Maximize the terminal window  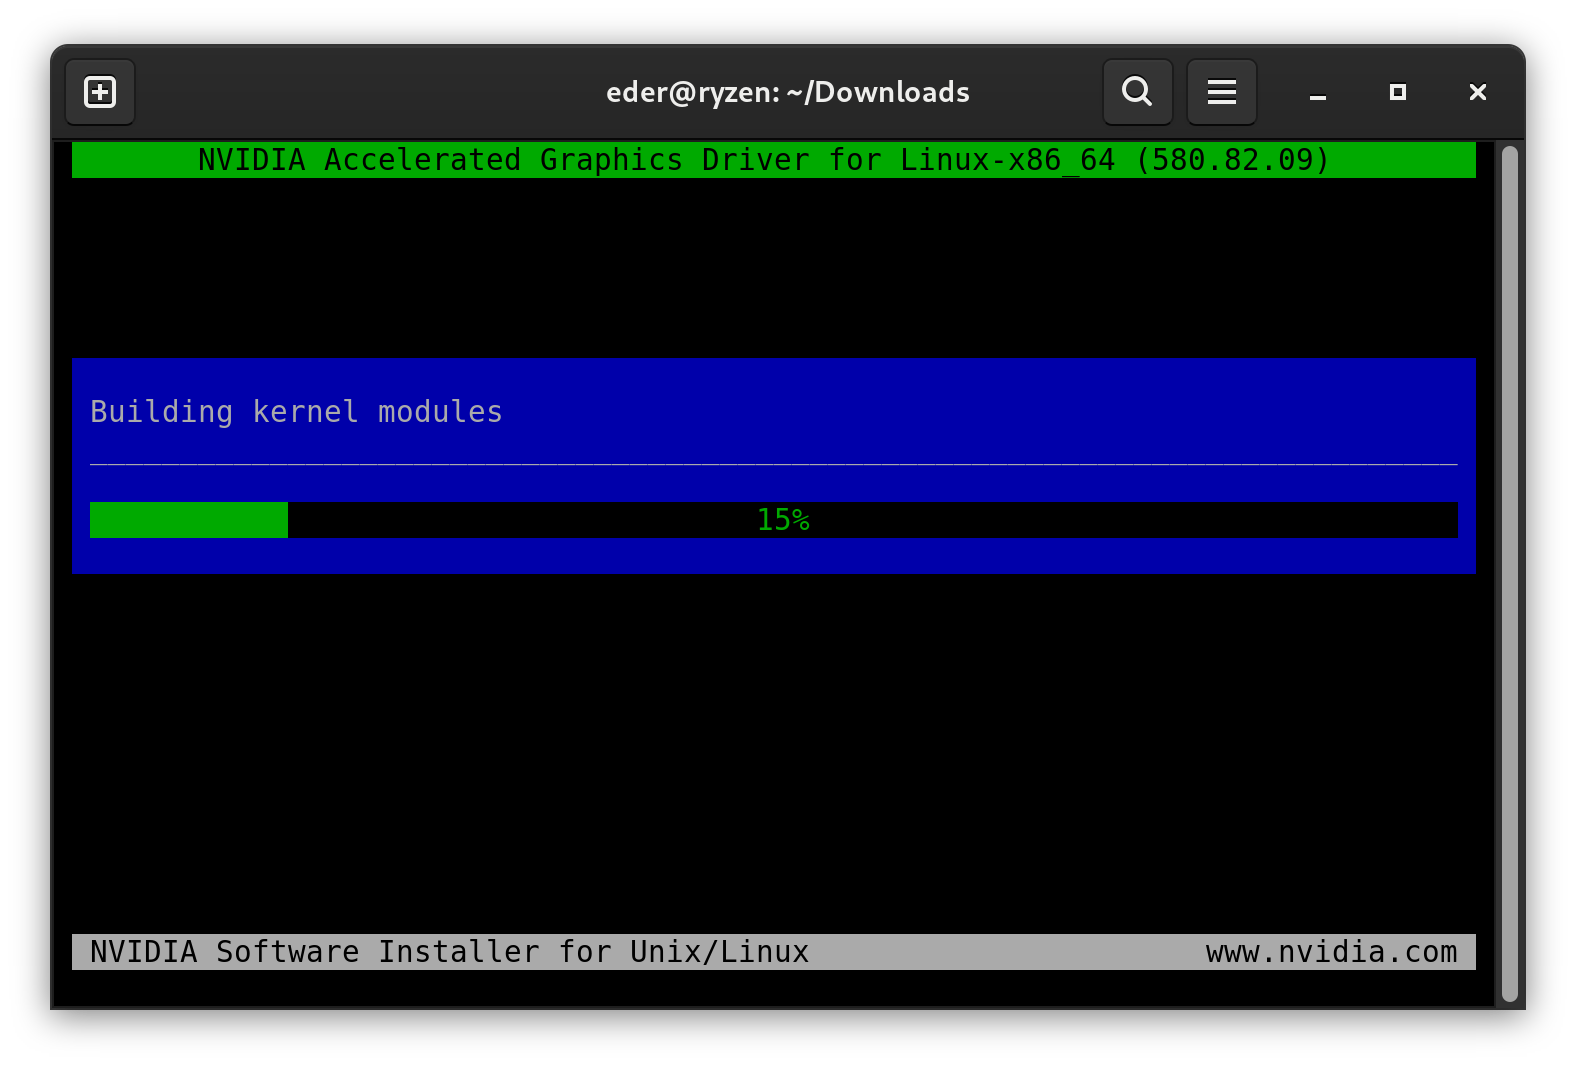pyautogui.click(x=1398, y=92)
